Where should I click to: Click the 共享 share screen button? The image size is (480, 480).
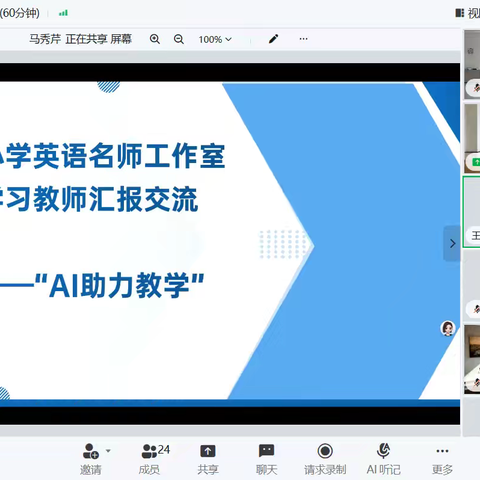[x=208, y=459]
